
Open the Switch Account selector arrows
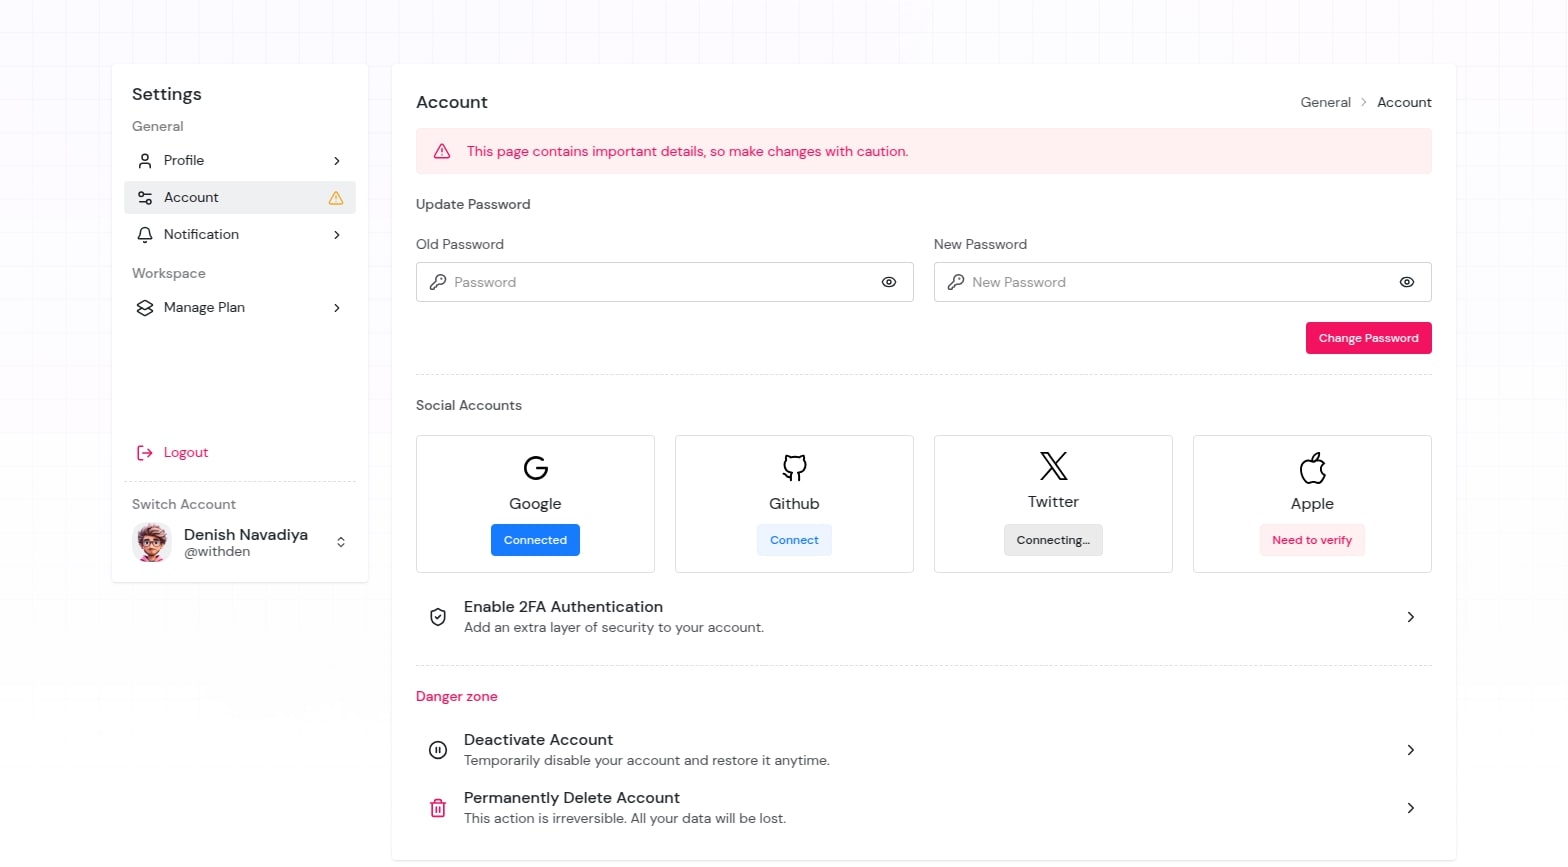(341, 542)
